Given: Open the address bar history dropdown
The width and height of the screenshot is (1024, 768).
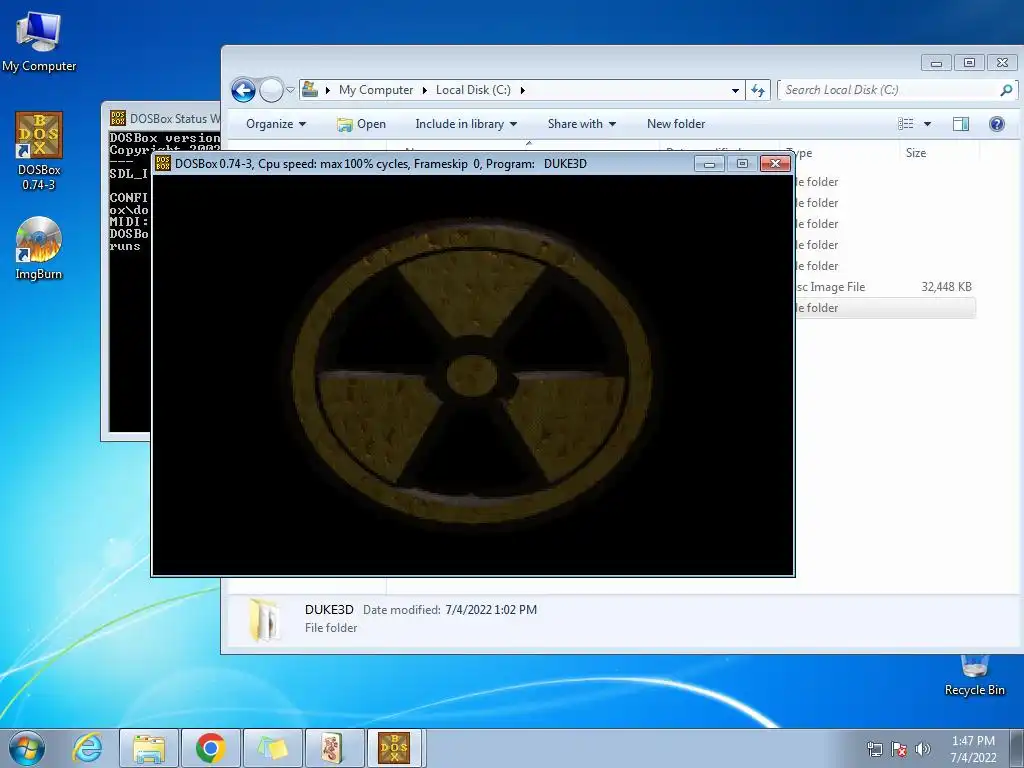Looking at the screenshot, I should coord(735,90).
